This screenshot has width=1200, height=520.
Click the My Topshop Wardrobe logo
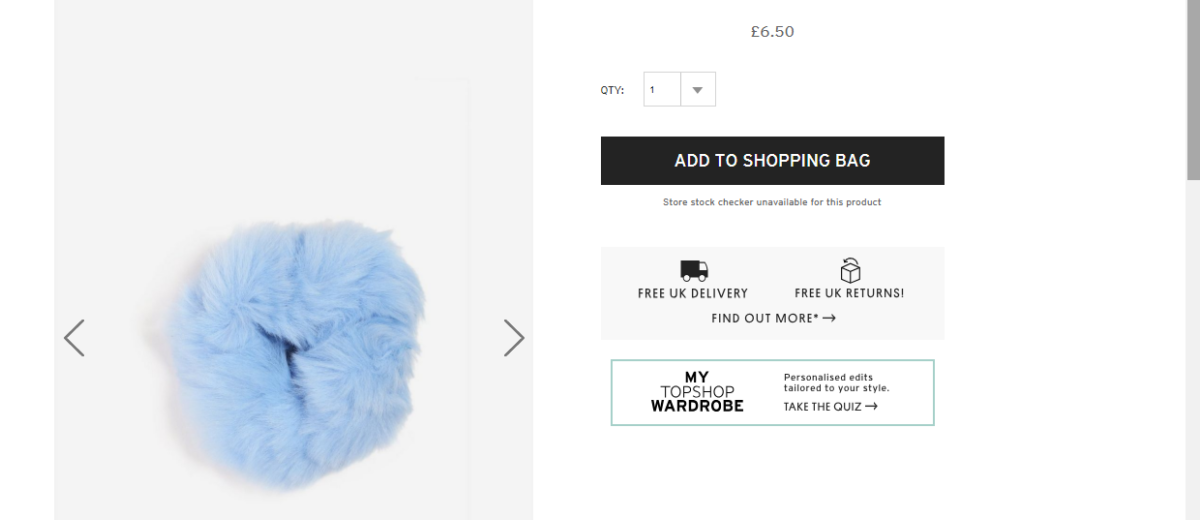697,392
